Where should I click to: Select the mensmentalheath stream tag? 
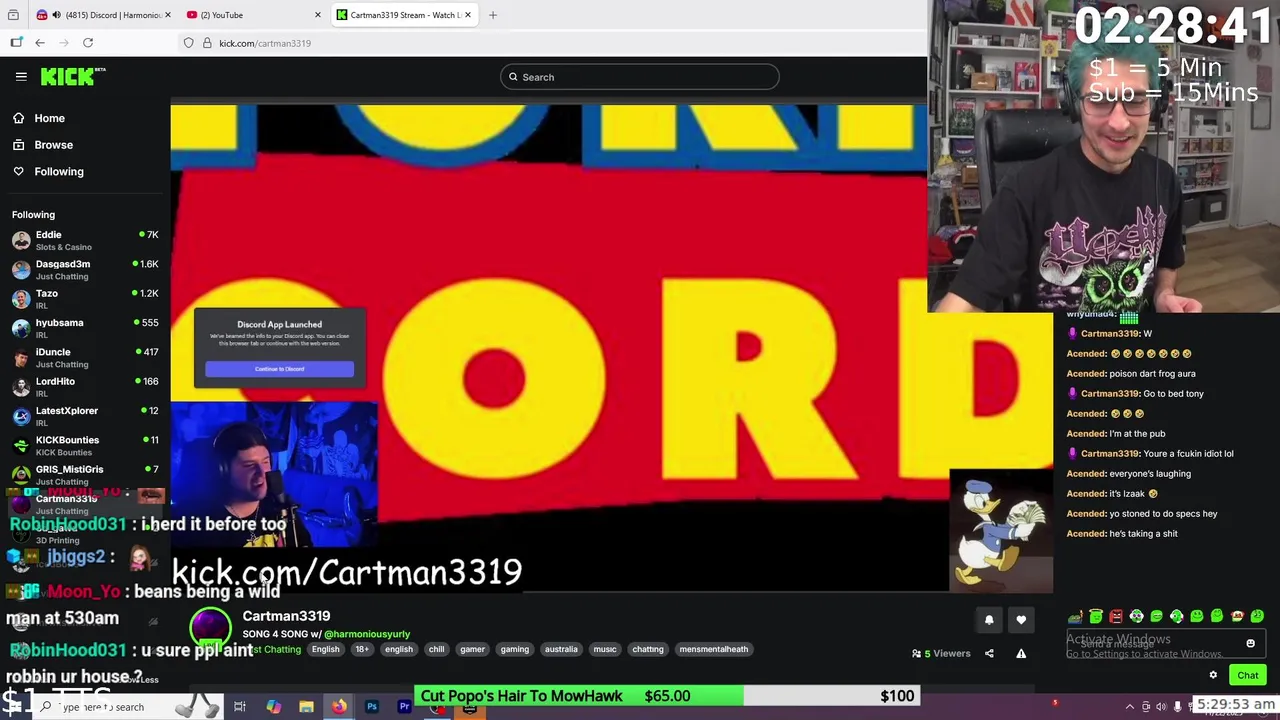click(713, 649)
